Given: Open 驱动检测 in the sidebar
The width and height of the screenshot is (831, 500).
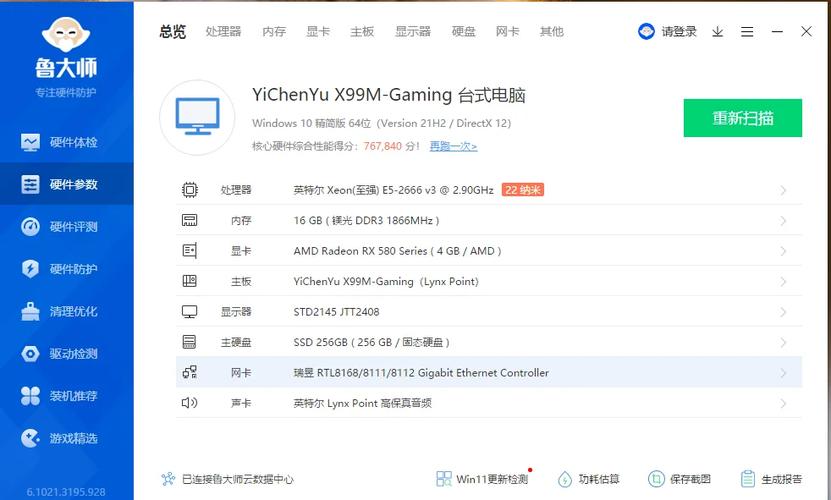Looking at the screenshot, I should 66,353.
